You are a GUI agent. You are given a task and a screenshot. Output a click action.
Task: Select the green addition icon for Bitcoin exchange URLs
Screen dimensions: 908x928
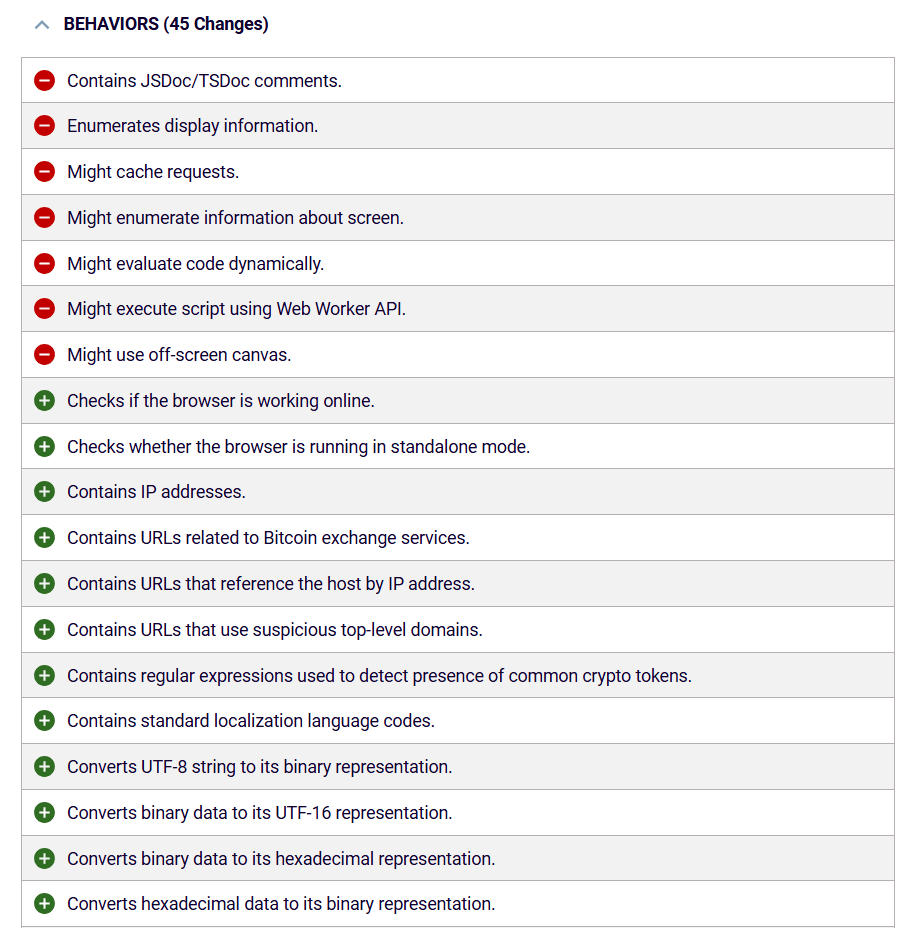click(x=44, y=537)
